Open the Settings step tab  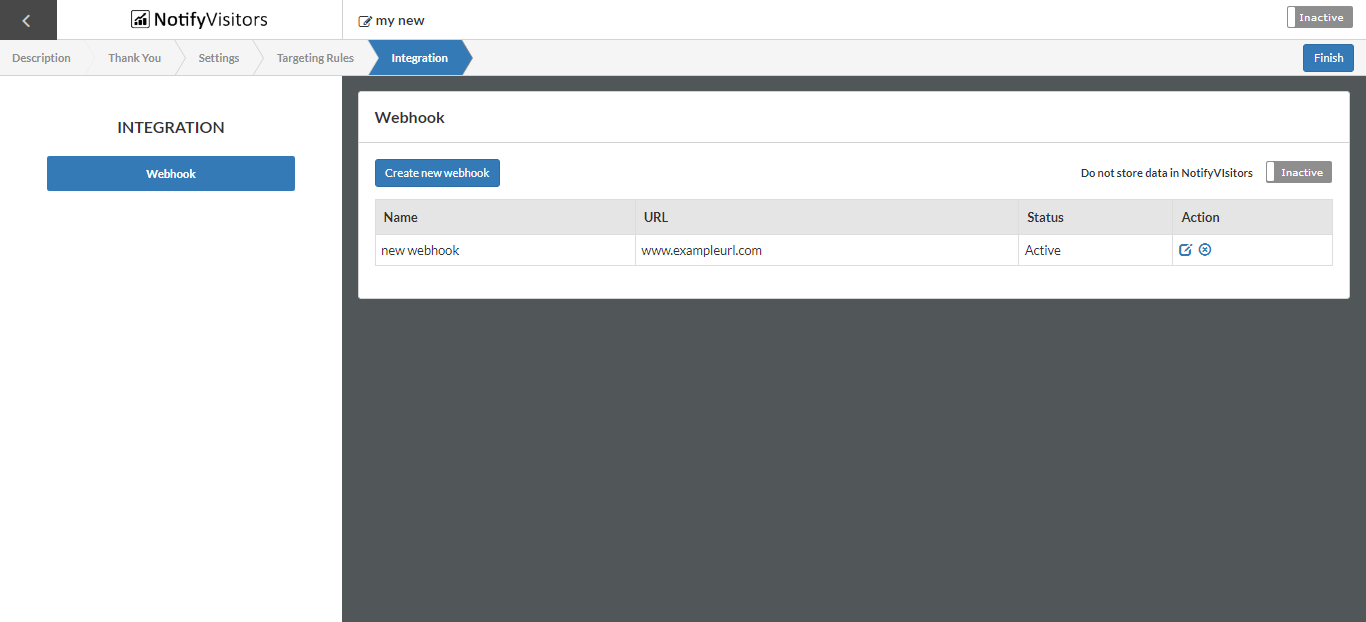(x=218, y=58)
